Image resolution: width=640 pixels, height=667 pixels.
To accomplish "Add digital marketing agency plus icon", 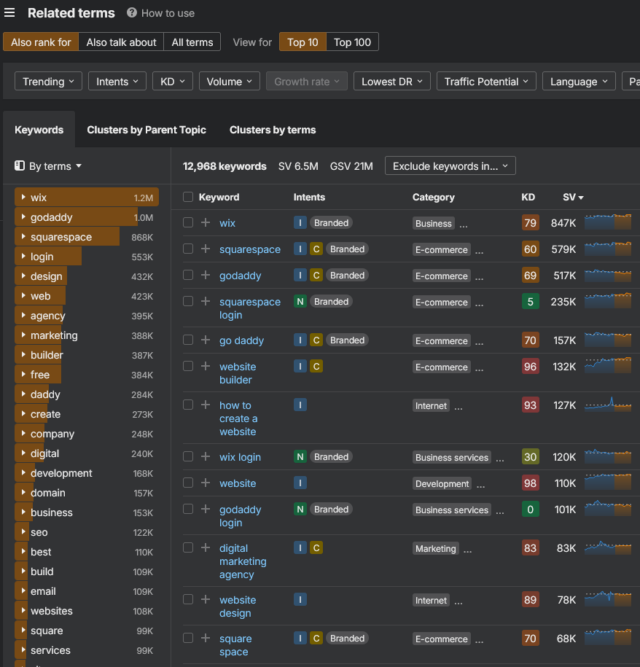I will pyautogui.click(x=205, y=548).
